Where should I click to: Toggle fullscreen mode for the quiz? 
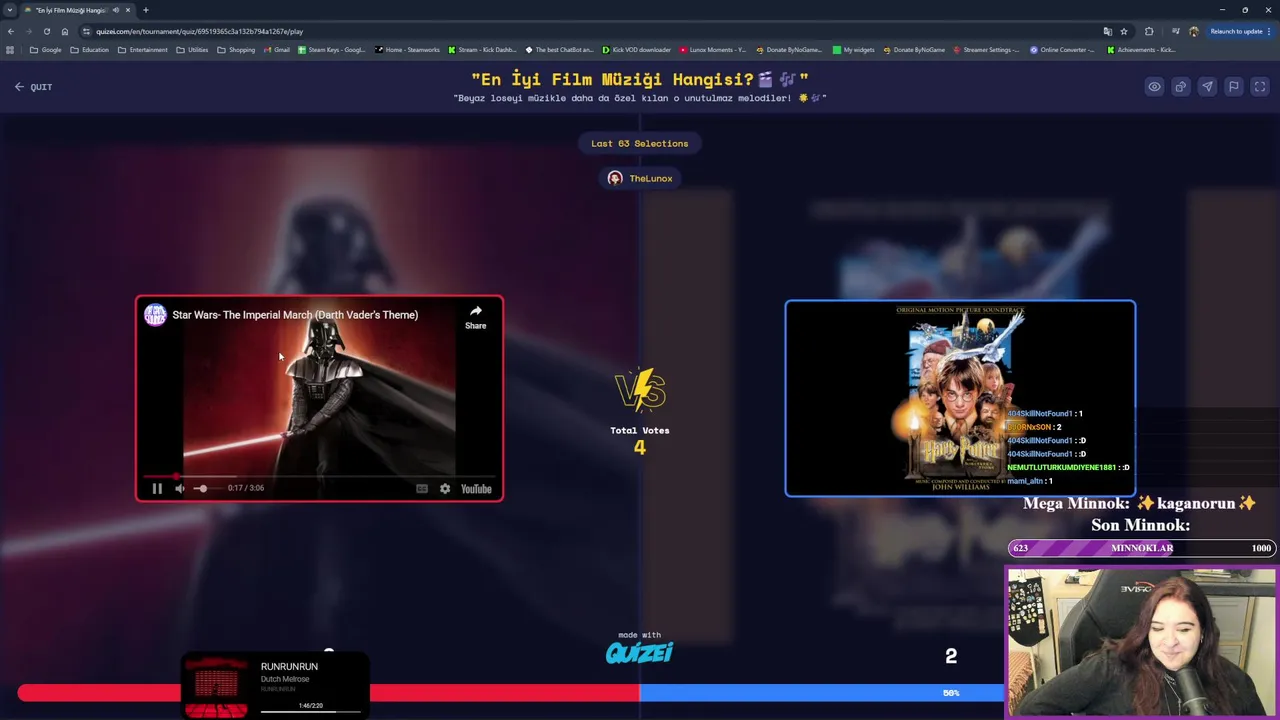[1260, 87]
